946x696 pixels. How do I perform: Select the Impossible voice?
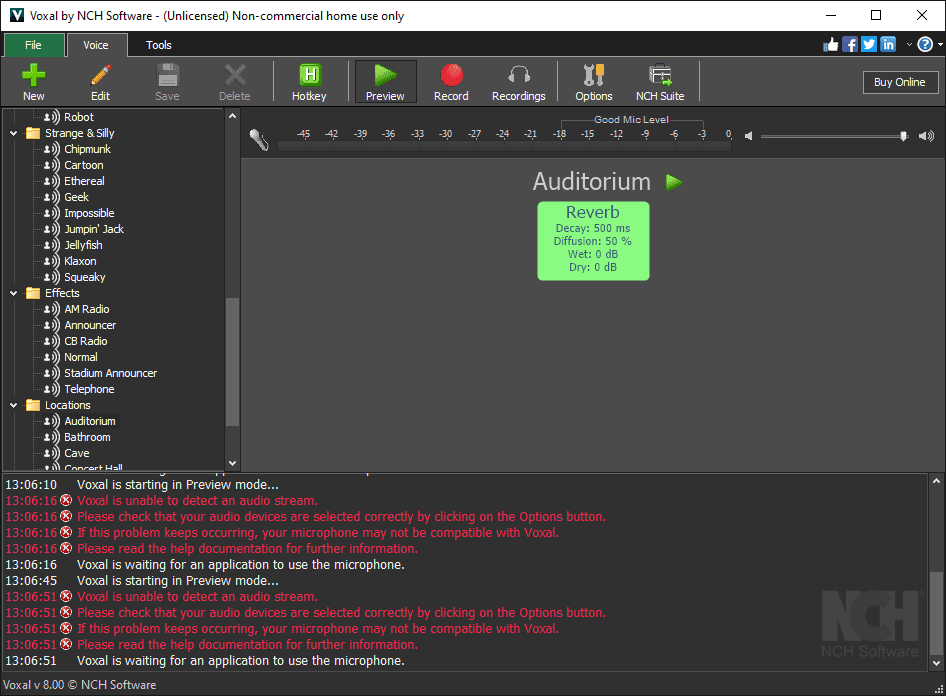(89, 213)
